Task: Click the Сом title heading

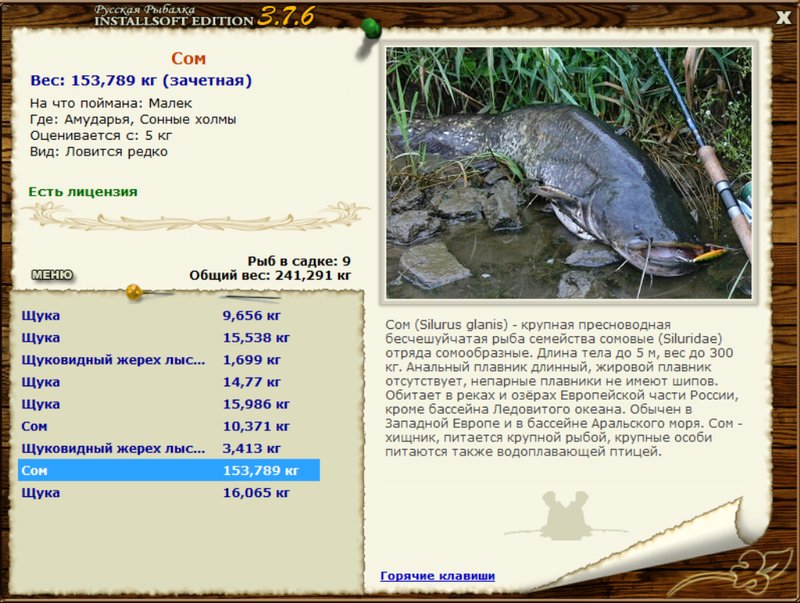Action: click(188, 59)
